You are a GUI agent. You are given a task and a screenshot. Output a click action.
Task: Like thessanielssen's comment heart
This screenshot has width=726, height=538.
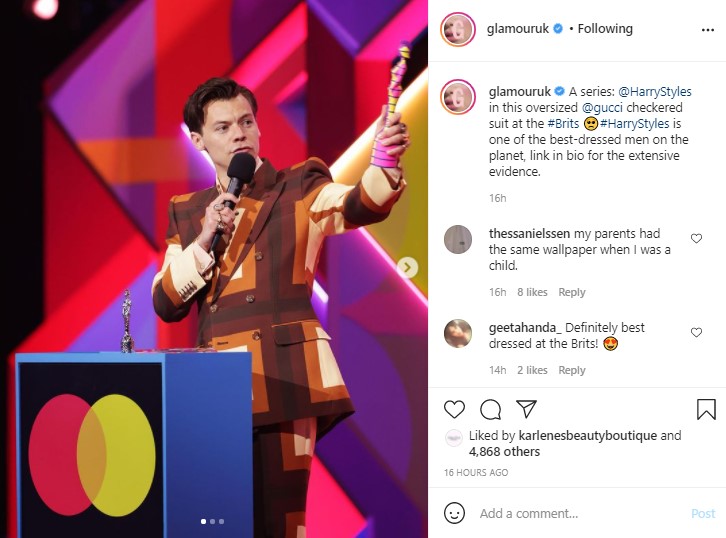click(x=696, y=238)
